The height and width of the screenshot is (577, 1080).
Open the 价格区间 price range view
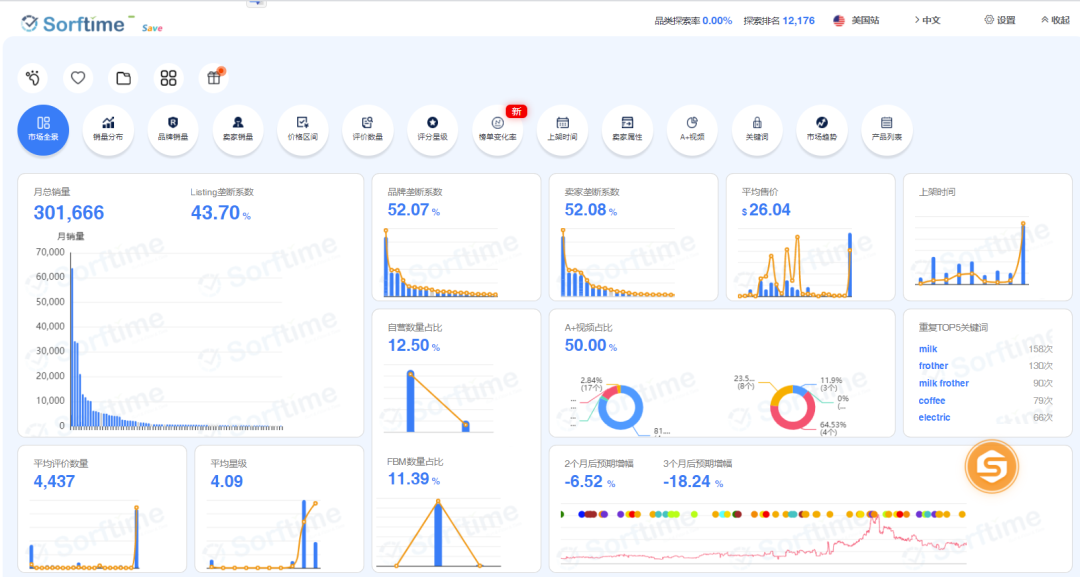pyautogui.click(x=302, y=129)
